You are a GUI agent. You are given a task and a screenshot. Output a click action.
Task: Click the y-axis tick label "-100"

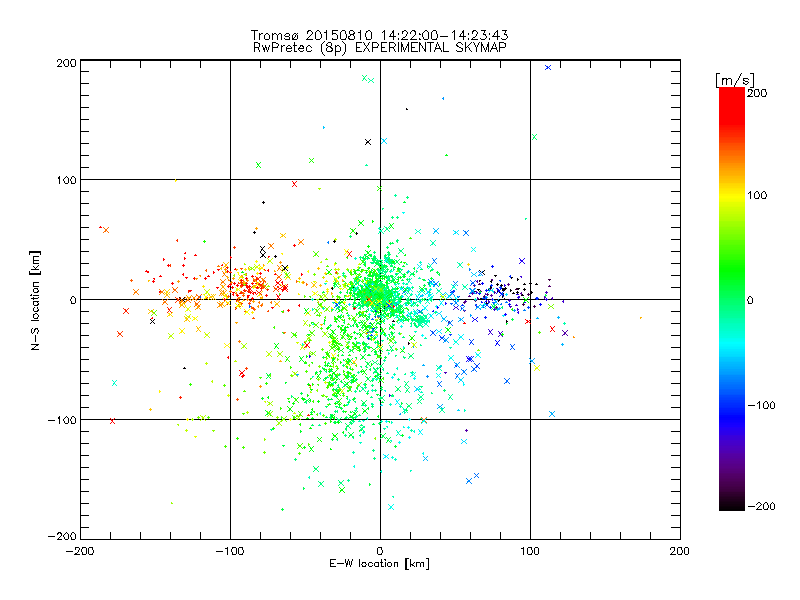click(62, 420)
